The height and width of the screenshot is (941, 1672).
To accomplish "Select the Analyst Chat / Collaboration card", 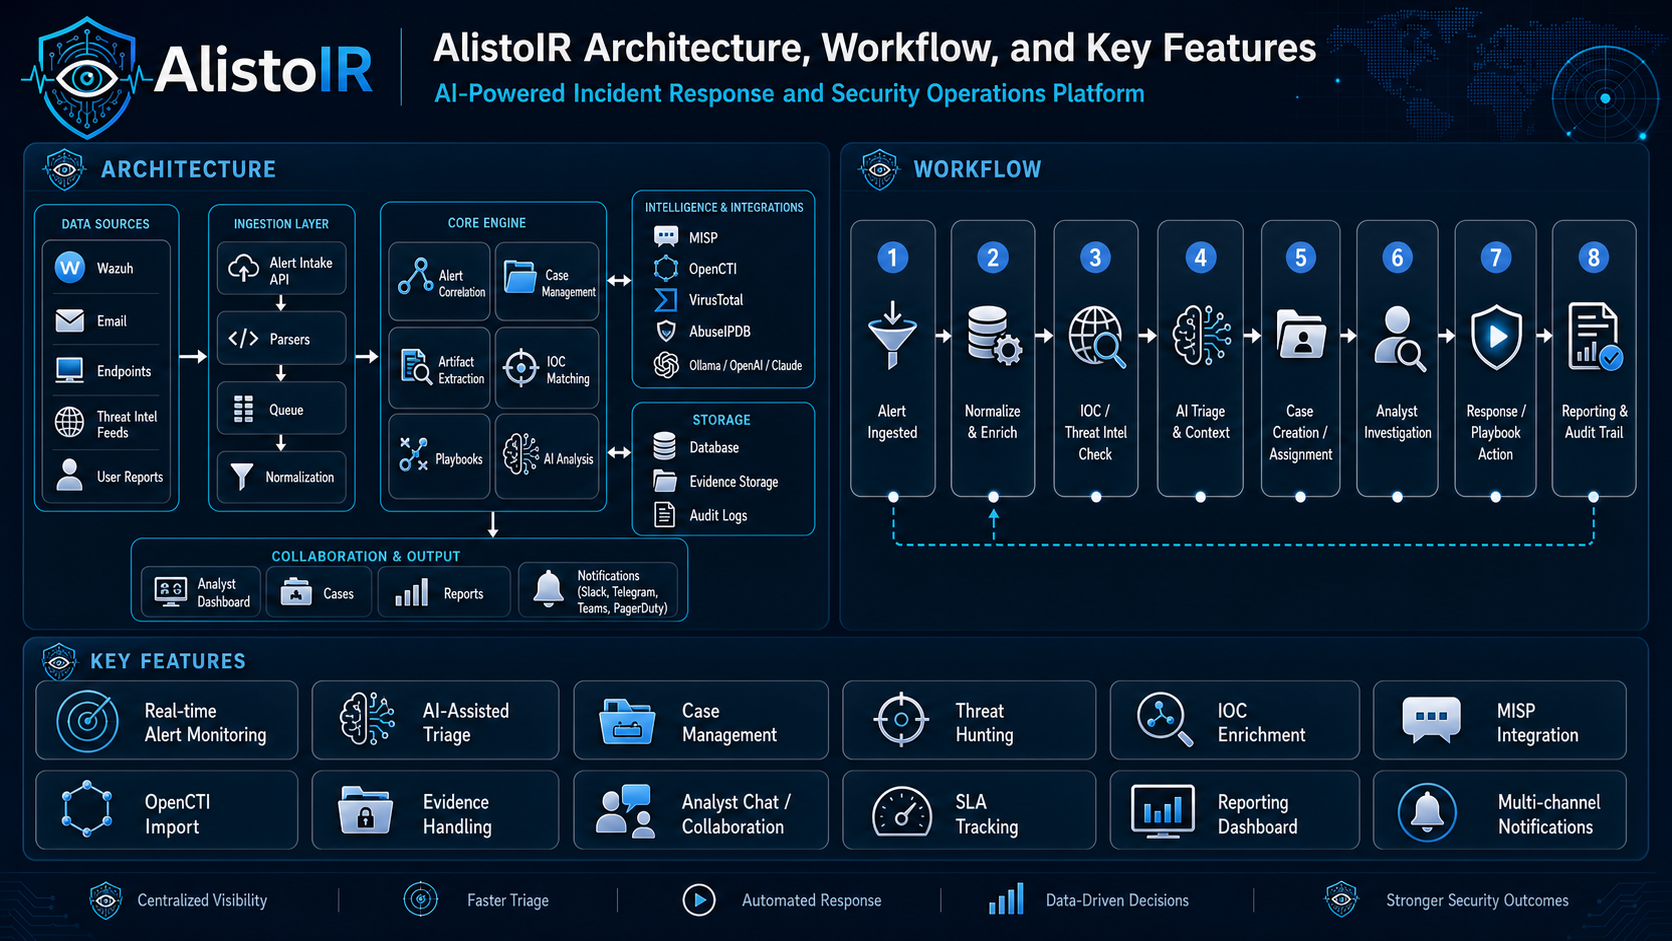I will coord(701,810).
